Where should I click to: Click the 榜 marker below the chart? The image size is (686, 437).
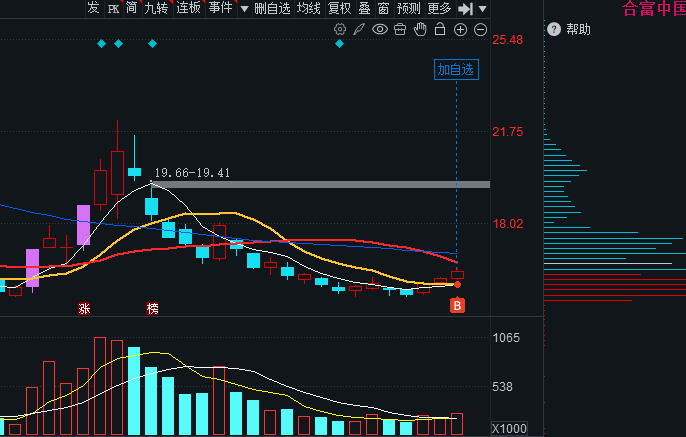153,309
